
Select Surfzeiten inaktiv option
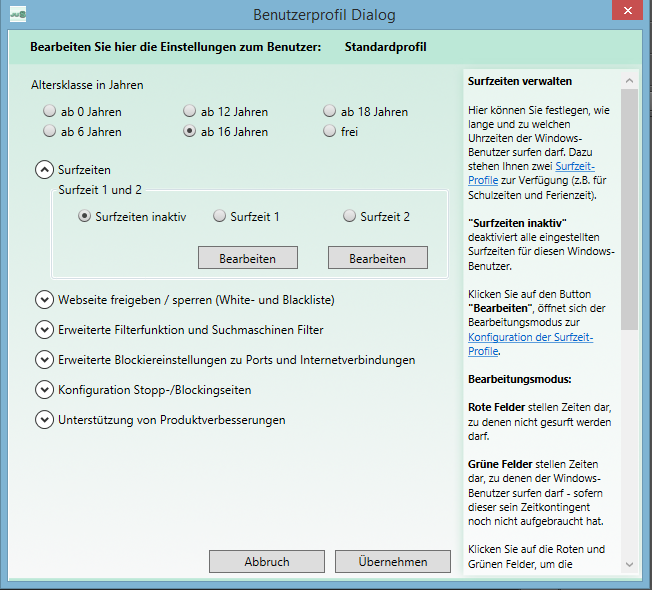click(85, 216)
